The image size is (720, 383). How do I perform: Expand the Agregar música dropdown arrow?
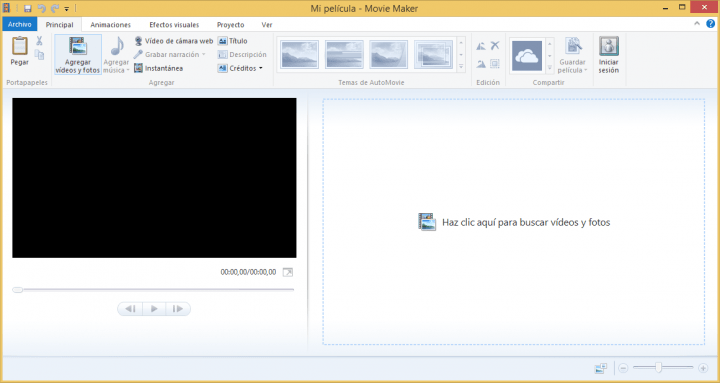[128, 71]
